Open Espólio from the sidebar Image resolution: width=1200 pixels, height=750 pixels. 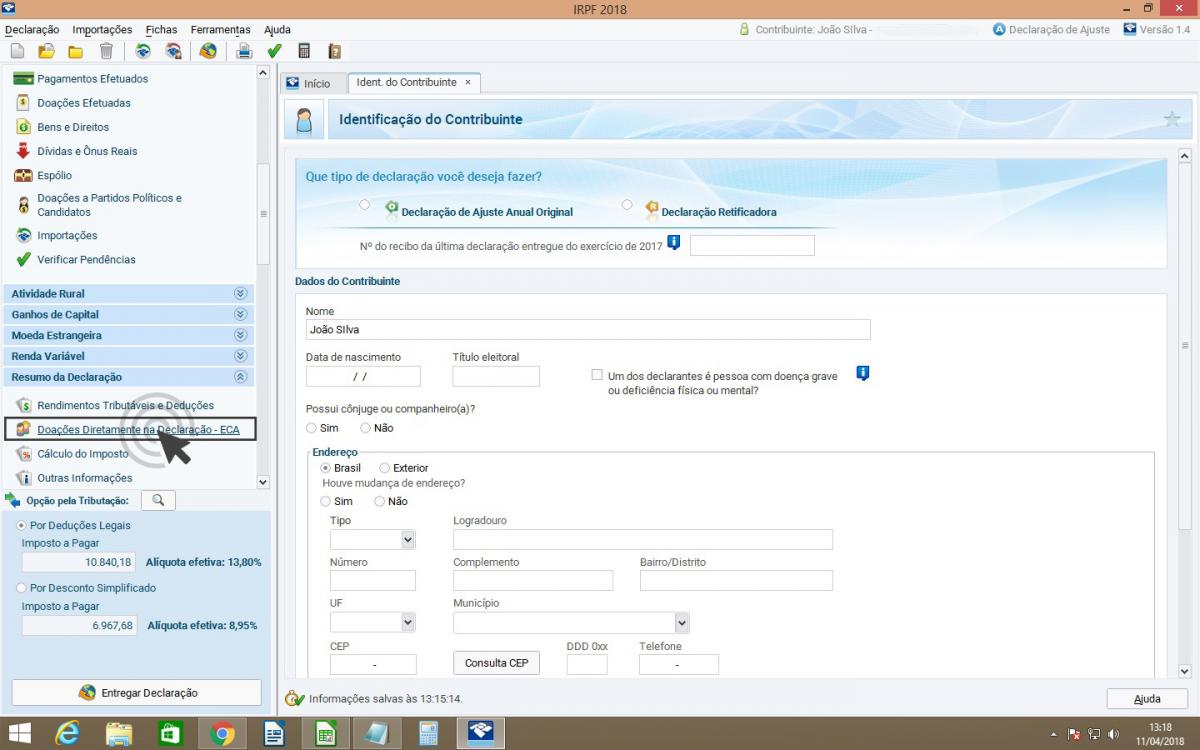click(54, 175)
